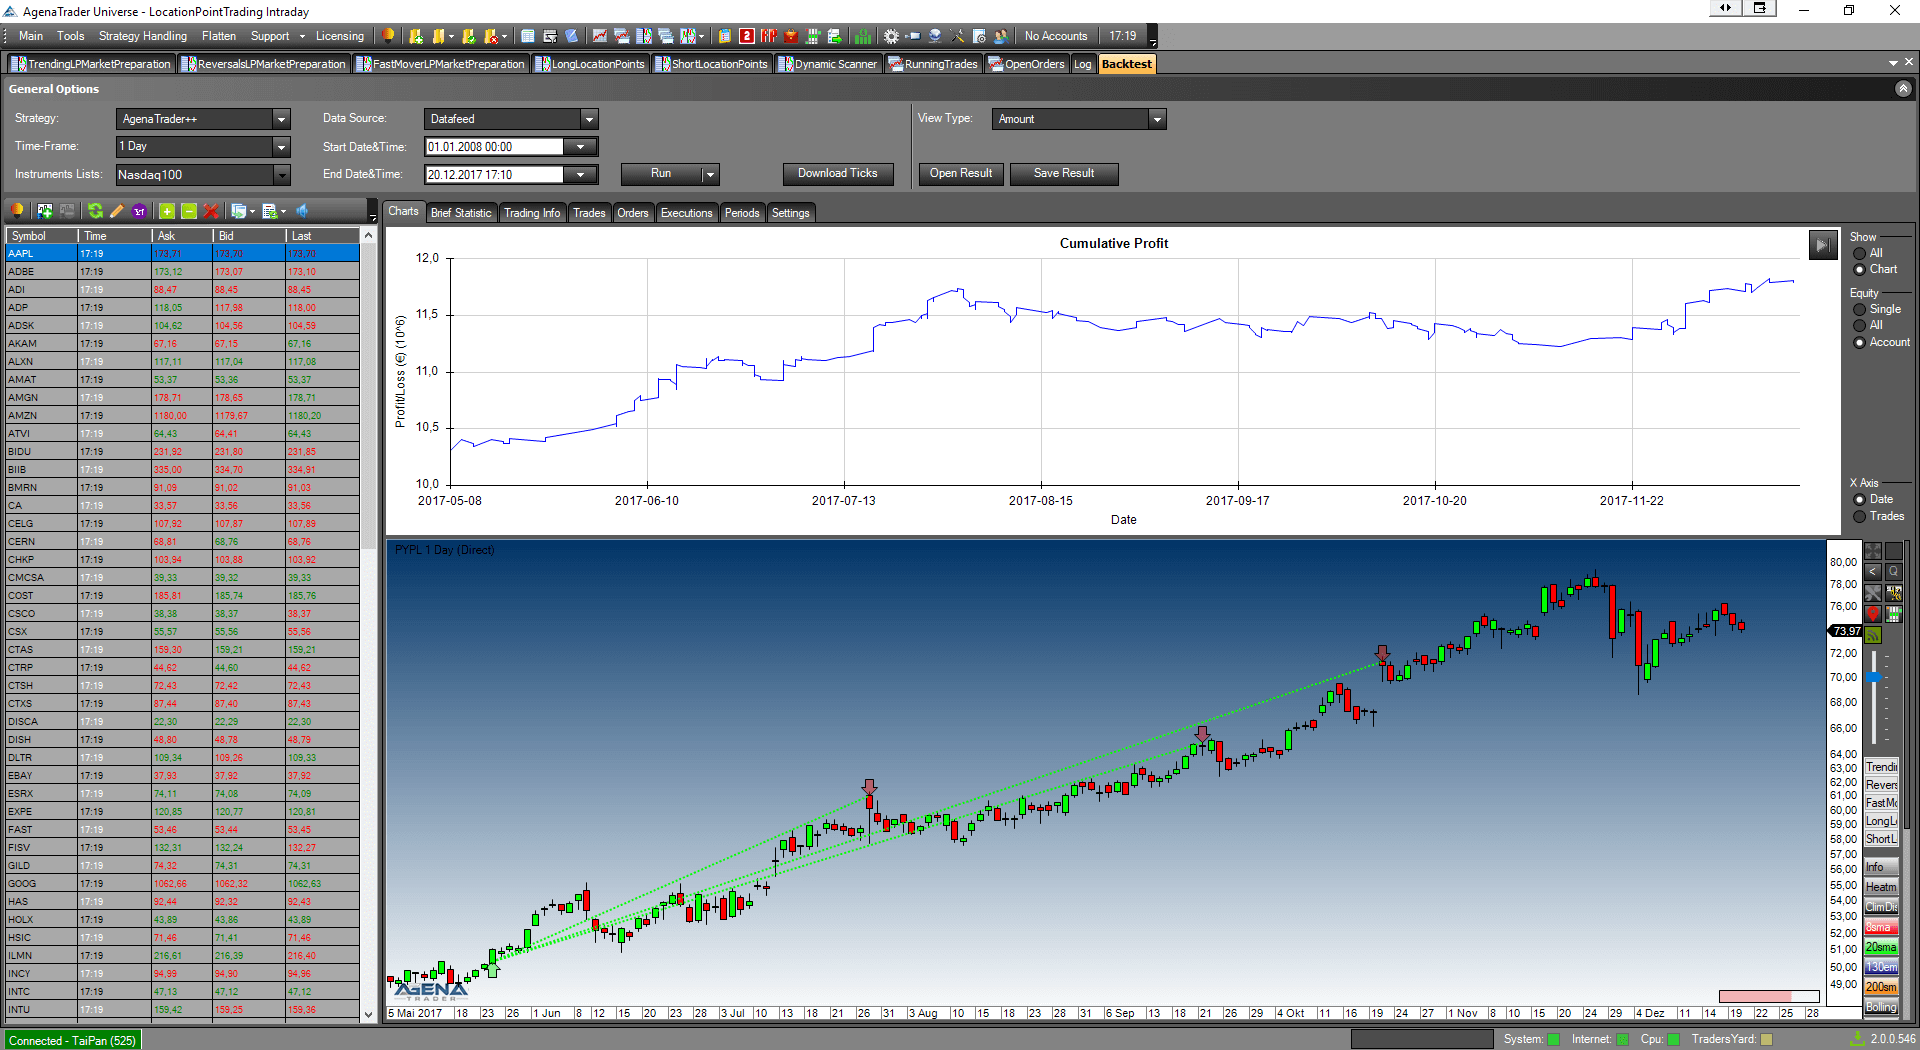Open the Run button dropdown arrow
Viewport: 1920px width, 1050px height.
[710, 174]
